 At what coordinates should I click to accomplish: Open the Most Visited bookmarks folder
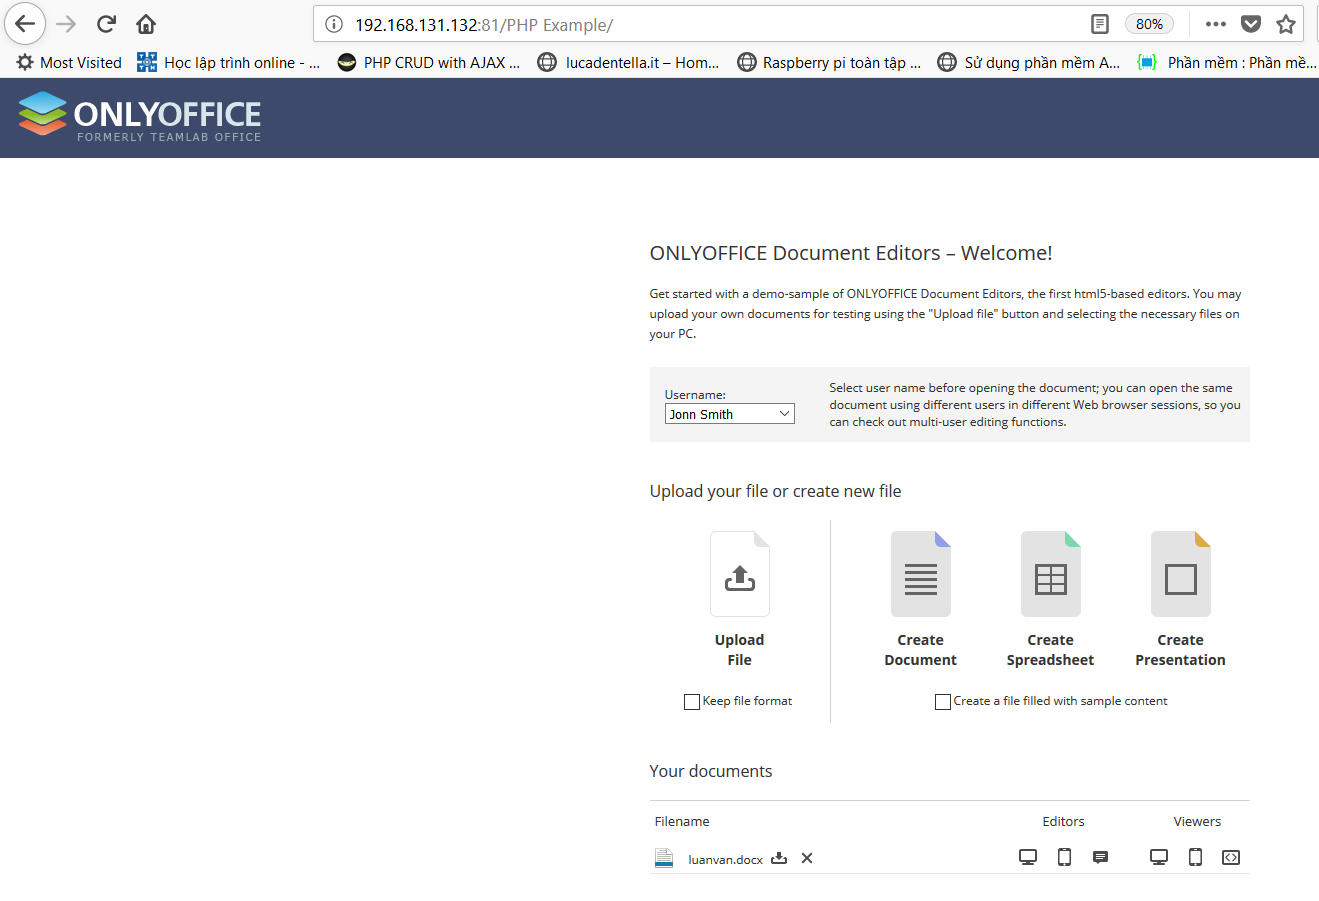click(x=69, y=62)
